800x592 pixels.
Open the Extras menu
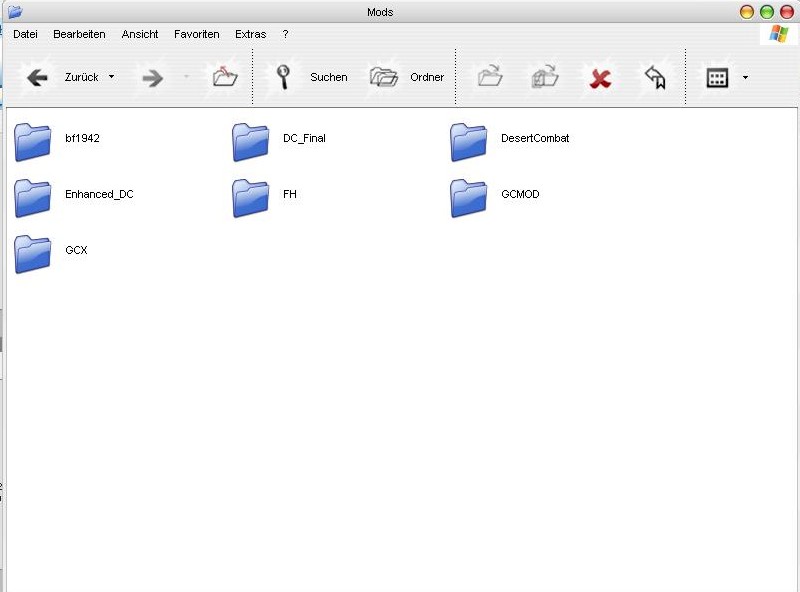(x=251, y=34)
